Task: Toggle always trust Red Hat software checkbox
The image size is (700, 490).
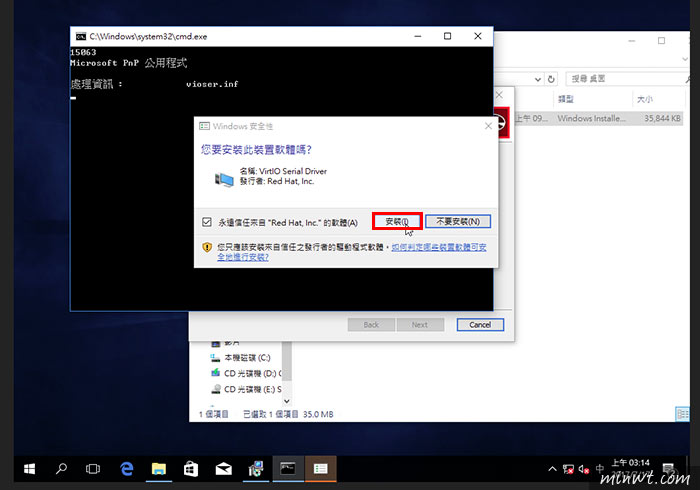Action: pyautogui.click(x=207, y=222)
